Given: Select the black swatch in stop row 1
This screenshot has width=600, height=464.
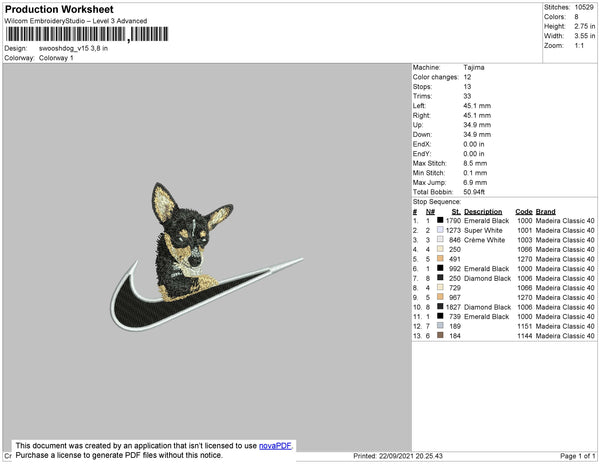Looking at the screenshot, I should [440, 220].
